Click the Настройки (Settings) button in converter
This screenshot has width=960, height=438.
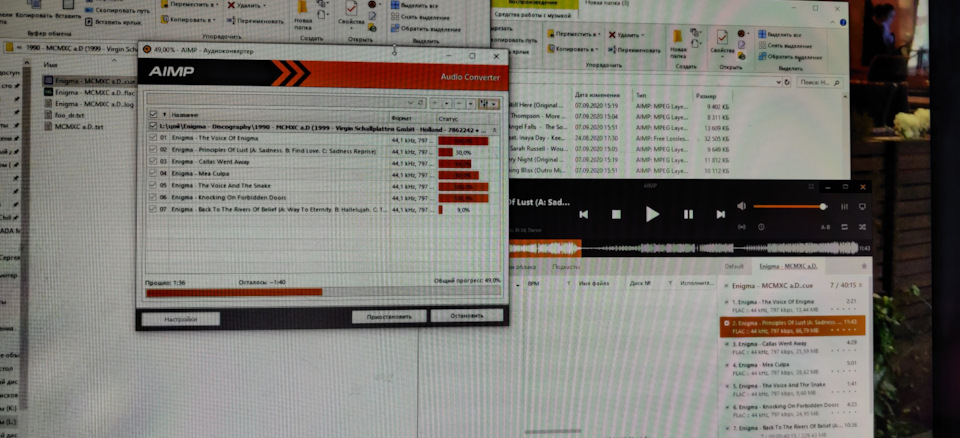point(181,319)
